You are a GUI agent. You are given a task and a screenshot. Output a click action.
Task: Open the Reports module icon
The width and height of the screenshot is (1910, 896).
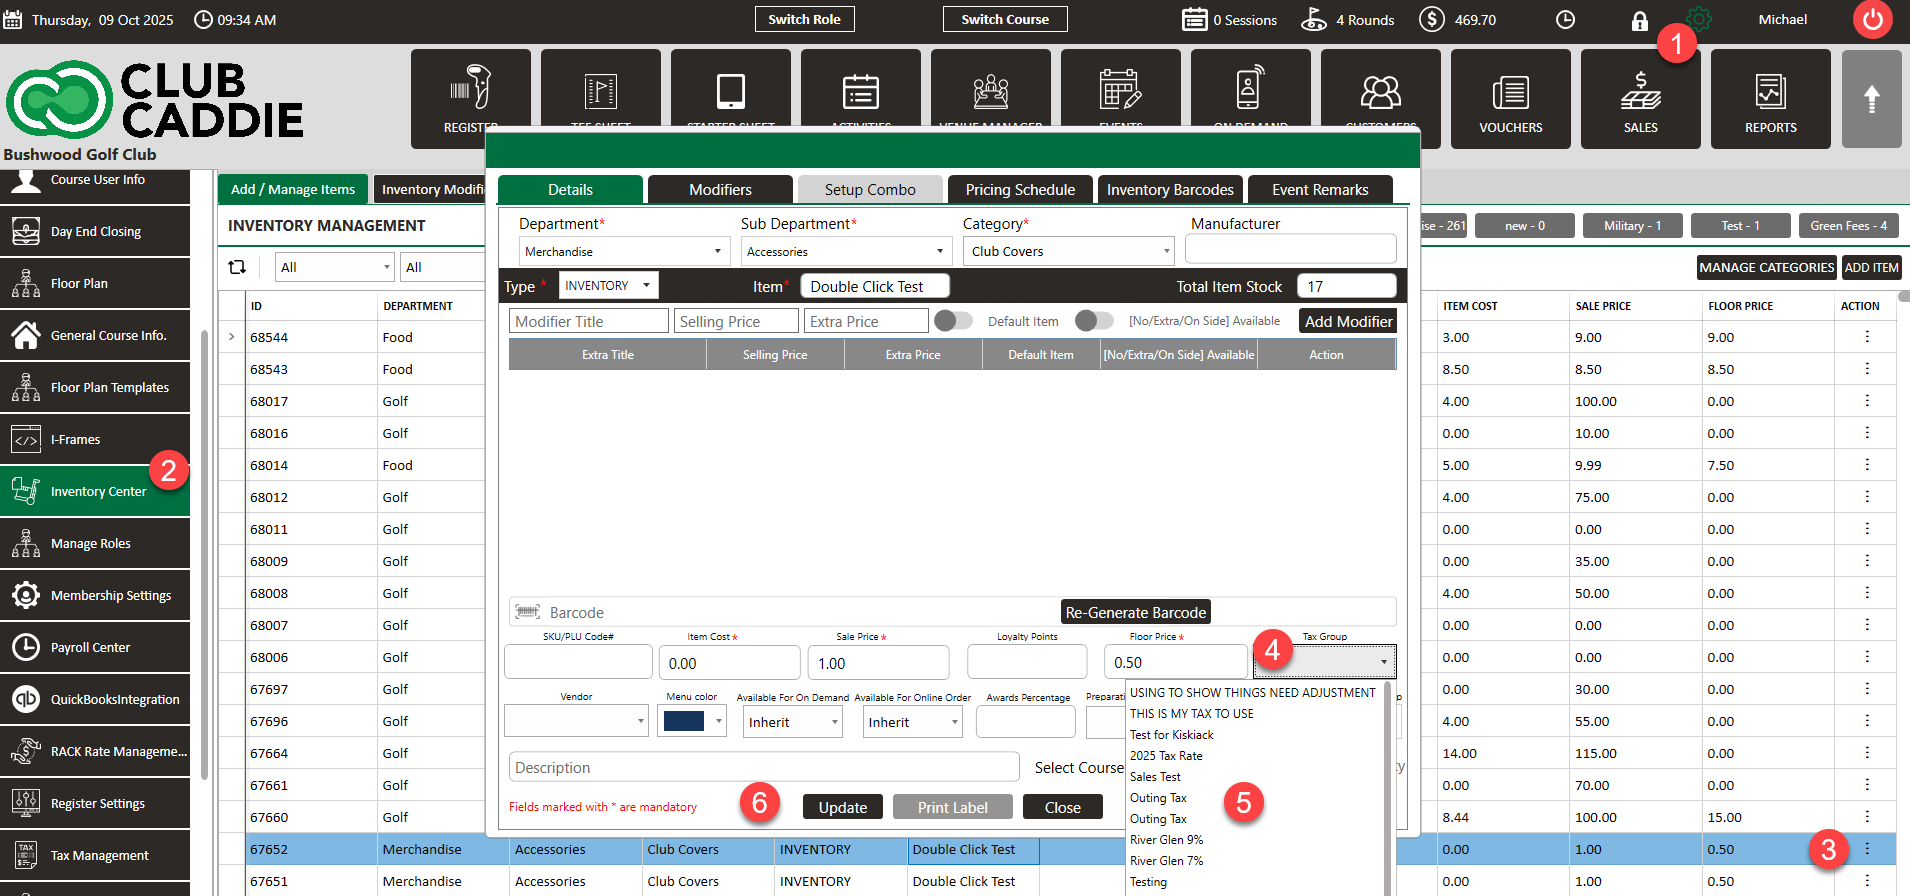pyautogui.click(x=1770, y=99)
